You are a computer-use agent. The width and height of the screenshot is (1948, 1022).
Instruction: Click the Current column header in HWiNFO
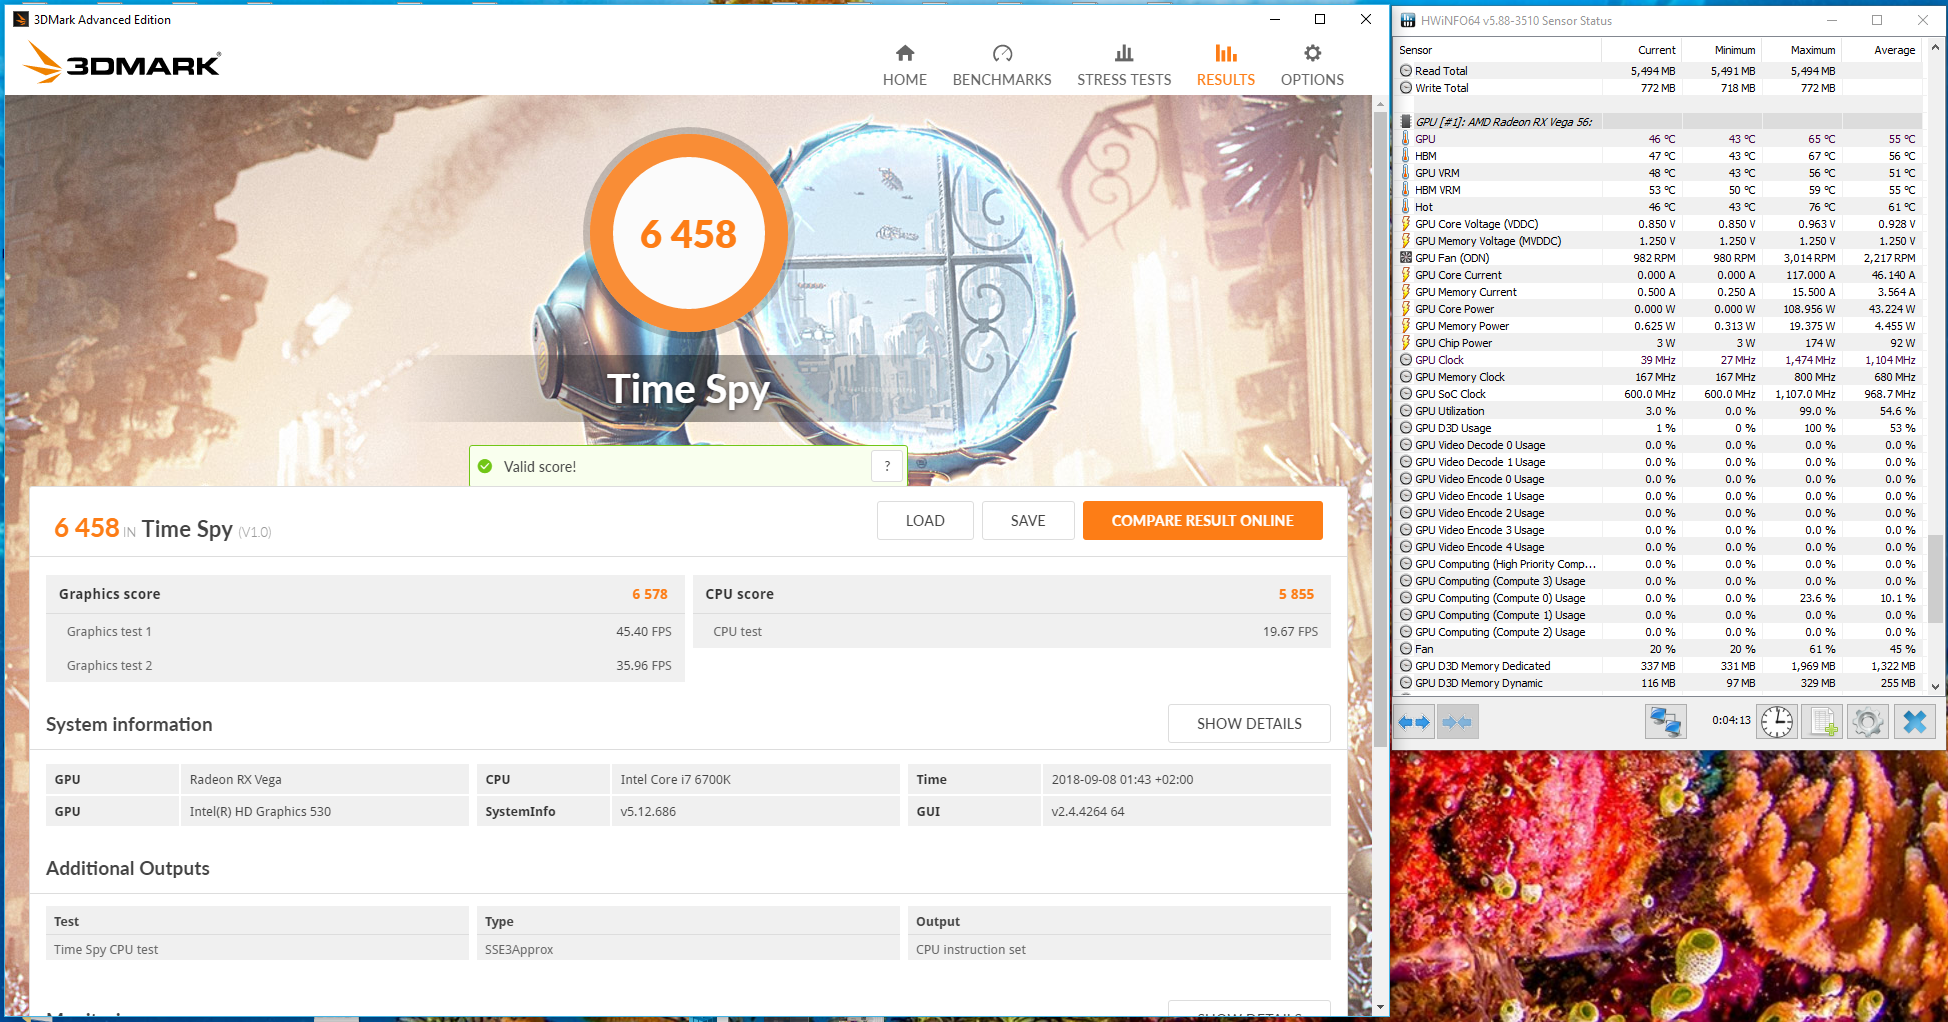(1641, 50)
